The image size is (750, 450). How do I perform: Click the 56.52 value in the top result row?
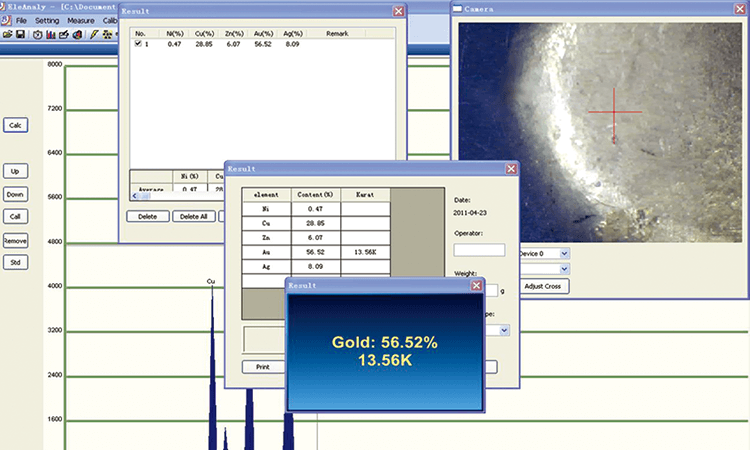pos(263,44)
